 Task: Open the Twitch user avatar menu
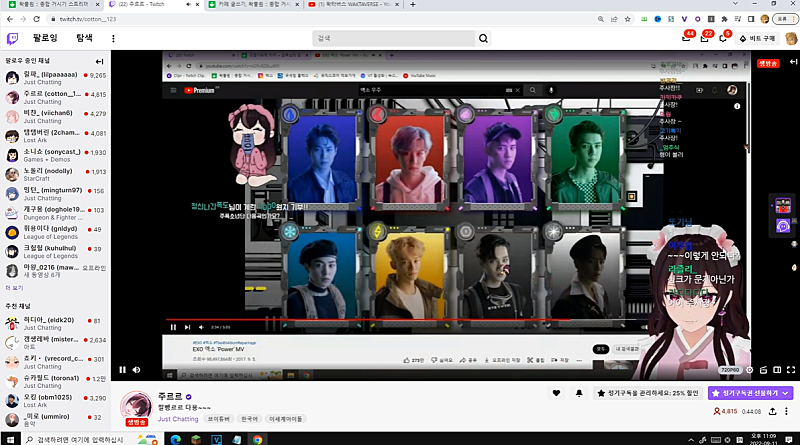click(791, 38)
